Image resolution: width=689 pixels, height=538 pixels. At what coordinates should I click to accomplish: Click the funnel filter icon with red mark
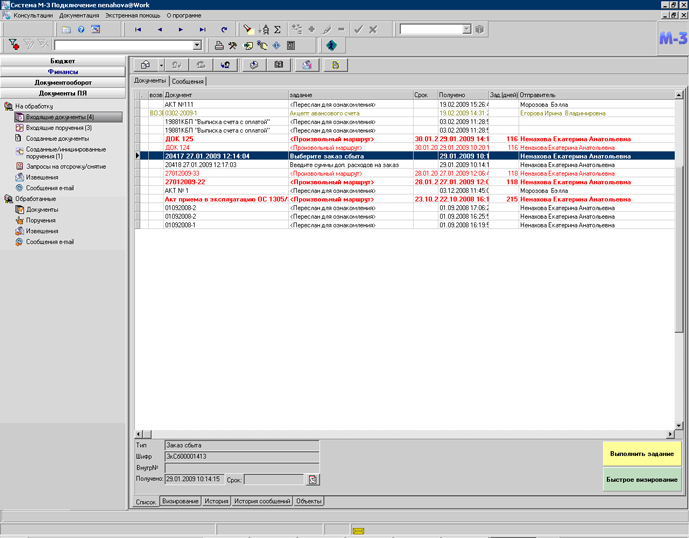click(14, 44)
